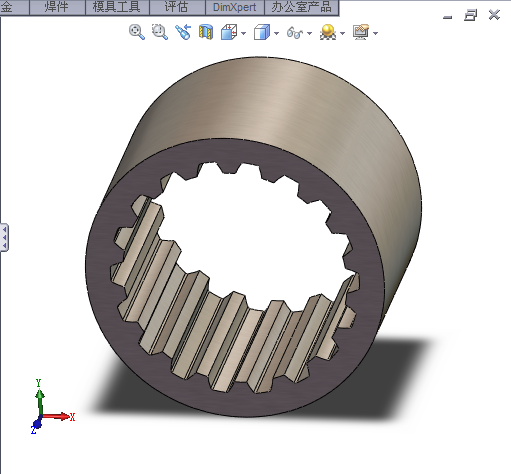Click the Zoom to Fit icon
Screen dimensions: 511x474
tap(137, 32)
